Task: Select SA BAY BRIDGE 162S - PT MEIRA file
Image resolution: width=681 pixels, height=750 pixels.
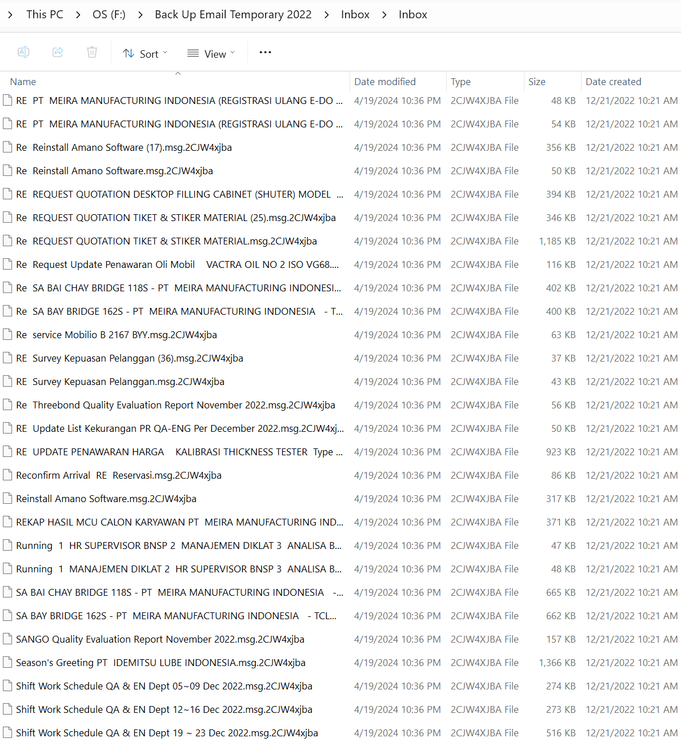Action: tap(176, 616)
